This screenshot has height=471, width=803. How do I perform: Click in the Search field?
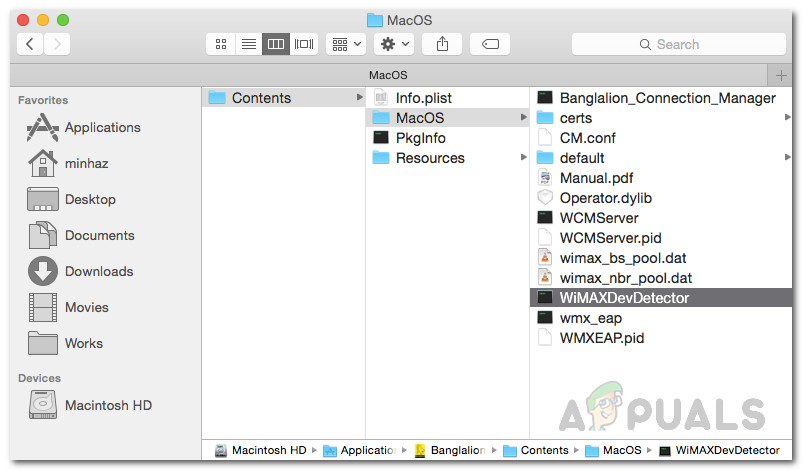(679, 45)
